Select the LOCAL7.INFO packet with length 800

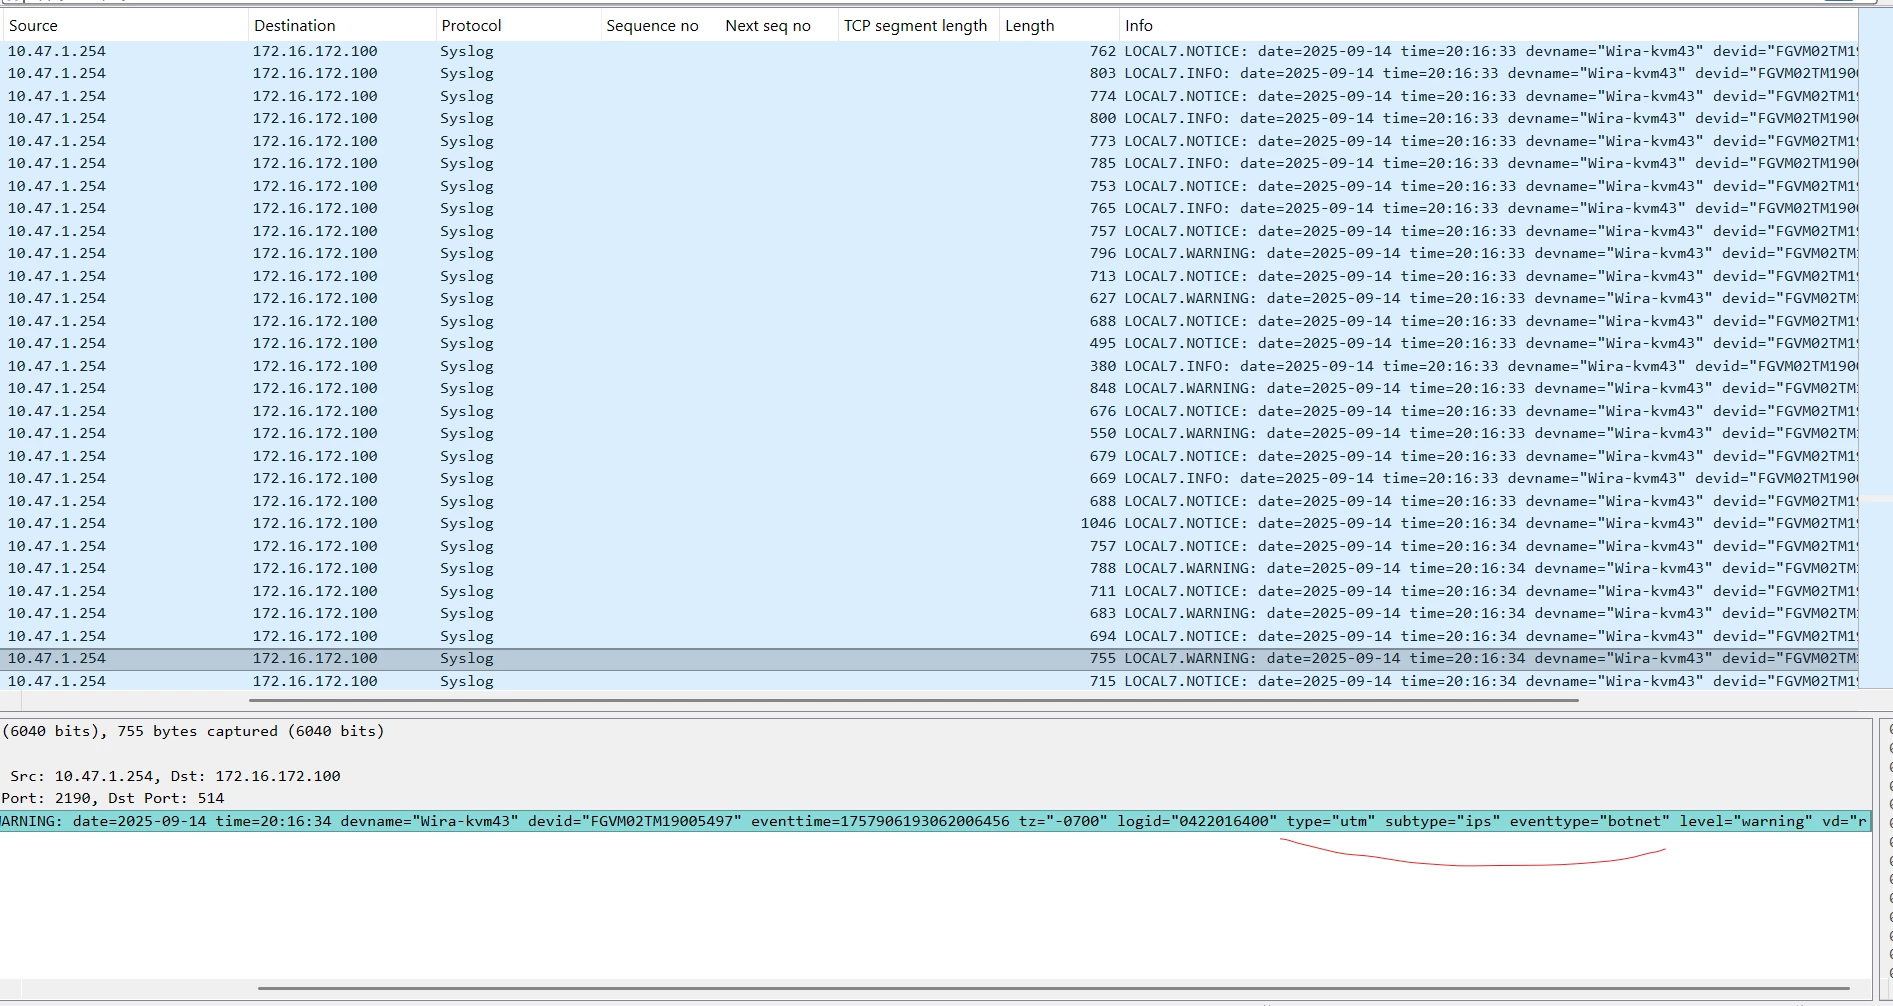click(x=929, y=118)
